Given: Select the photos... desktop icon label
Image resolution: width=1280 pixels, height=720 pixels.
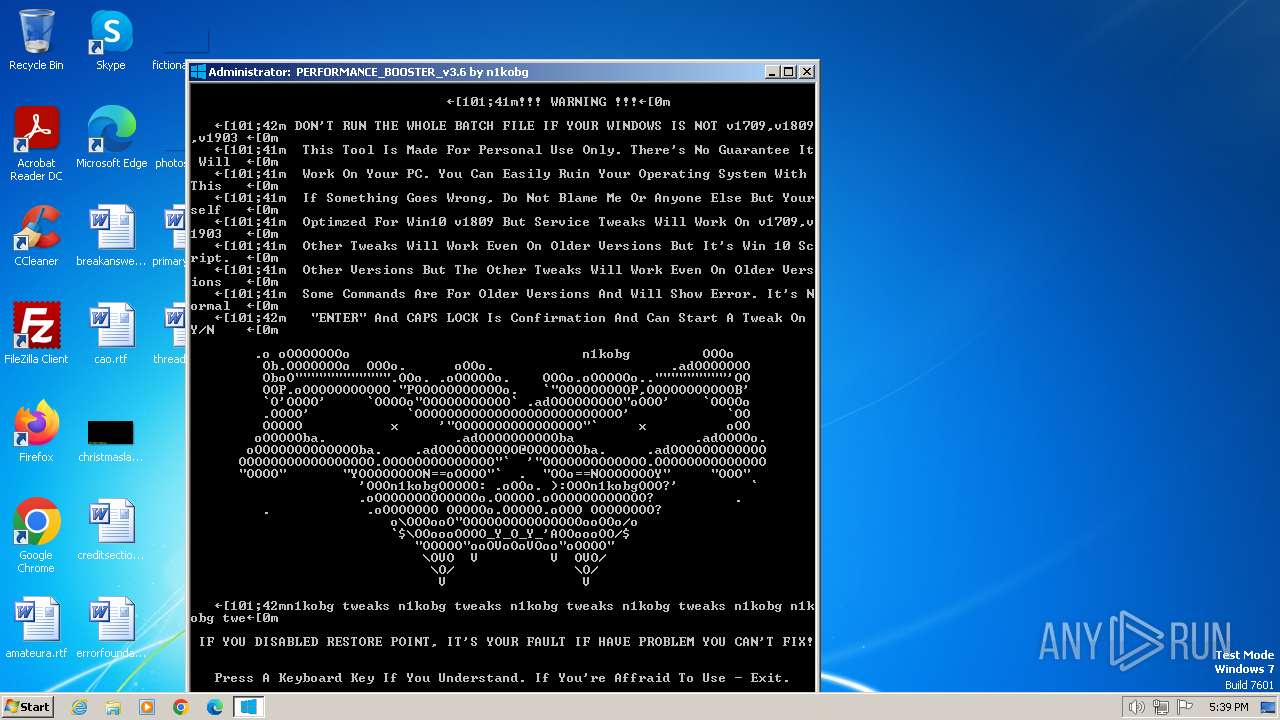Looking at the screenshot, I should 171,163.
